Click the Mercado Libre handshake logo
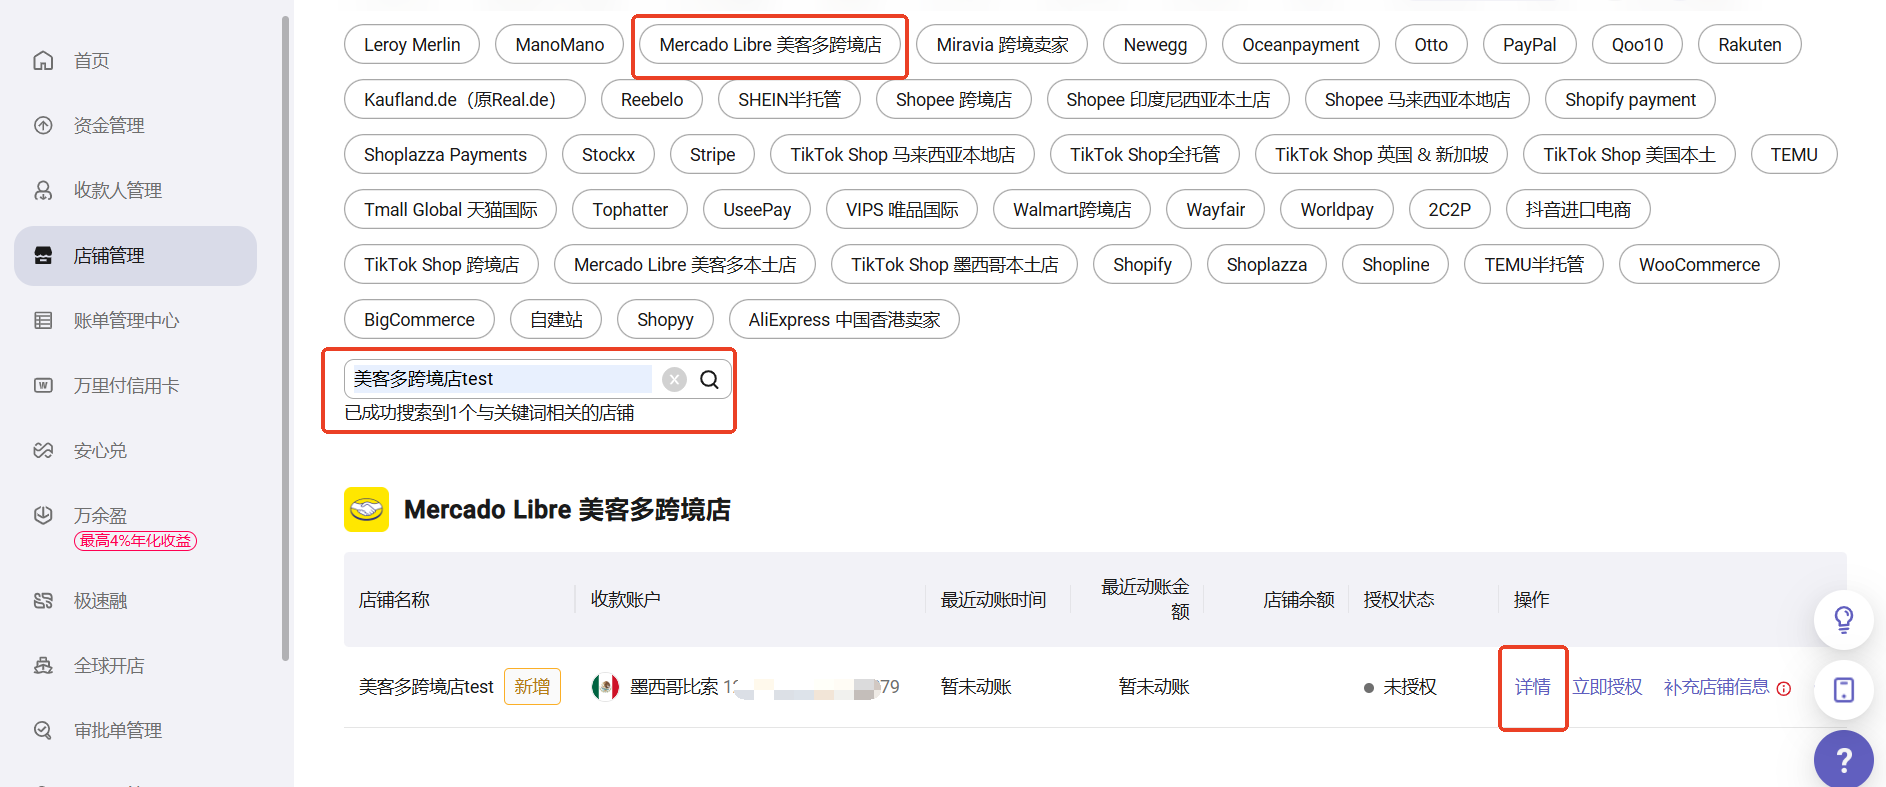 366,510
